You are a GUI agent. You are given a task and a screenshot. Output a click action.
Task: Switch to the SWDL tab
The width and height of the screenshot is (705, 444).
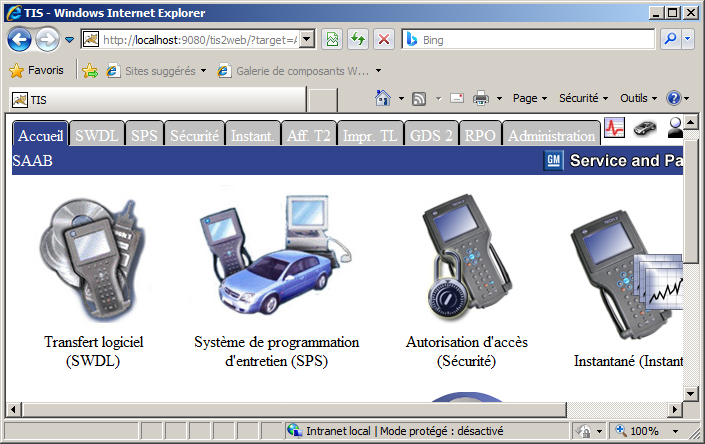click(96, 135)
